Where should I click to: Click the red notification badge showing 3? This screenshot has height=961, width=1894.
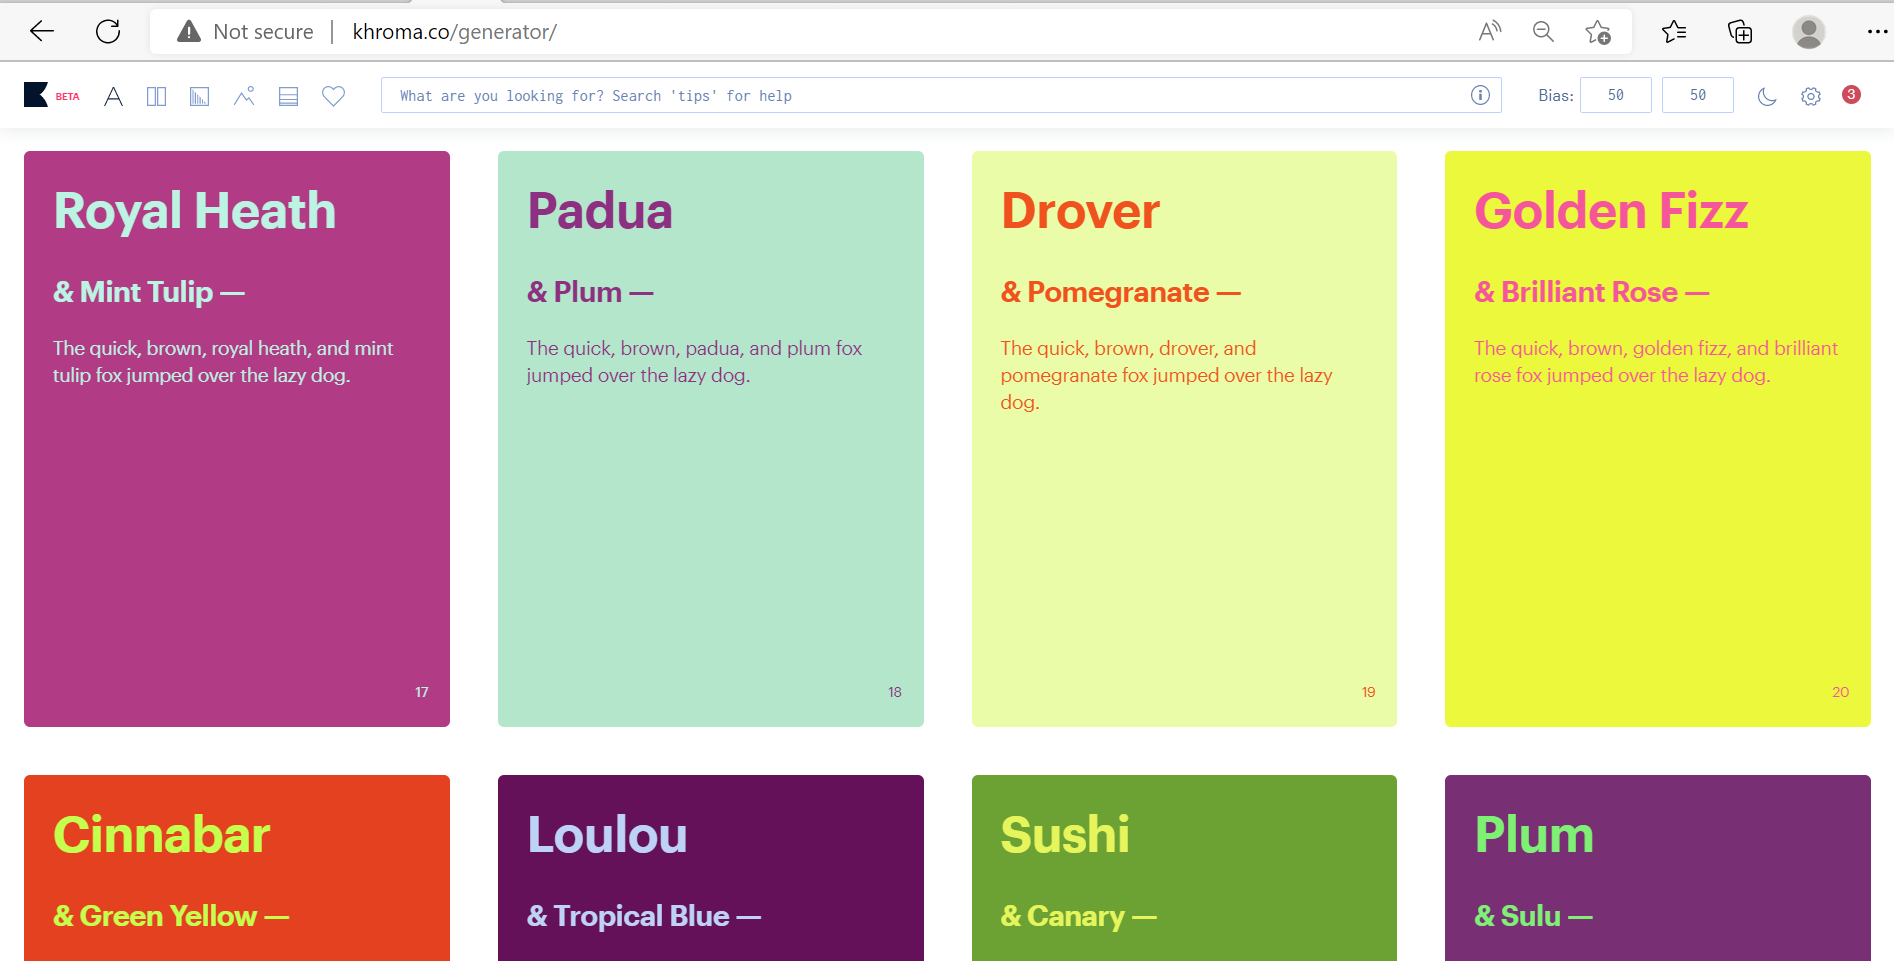click(1851, 94)
